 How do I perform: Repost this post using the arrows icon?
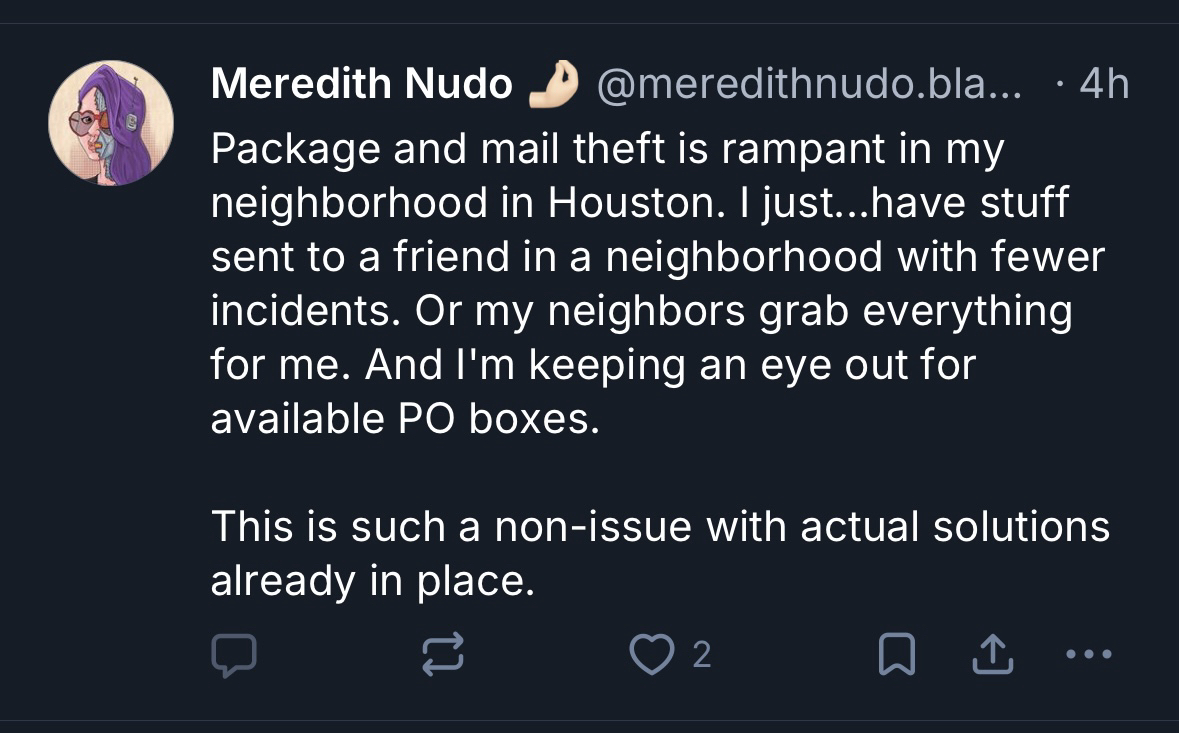point(442,655)
